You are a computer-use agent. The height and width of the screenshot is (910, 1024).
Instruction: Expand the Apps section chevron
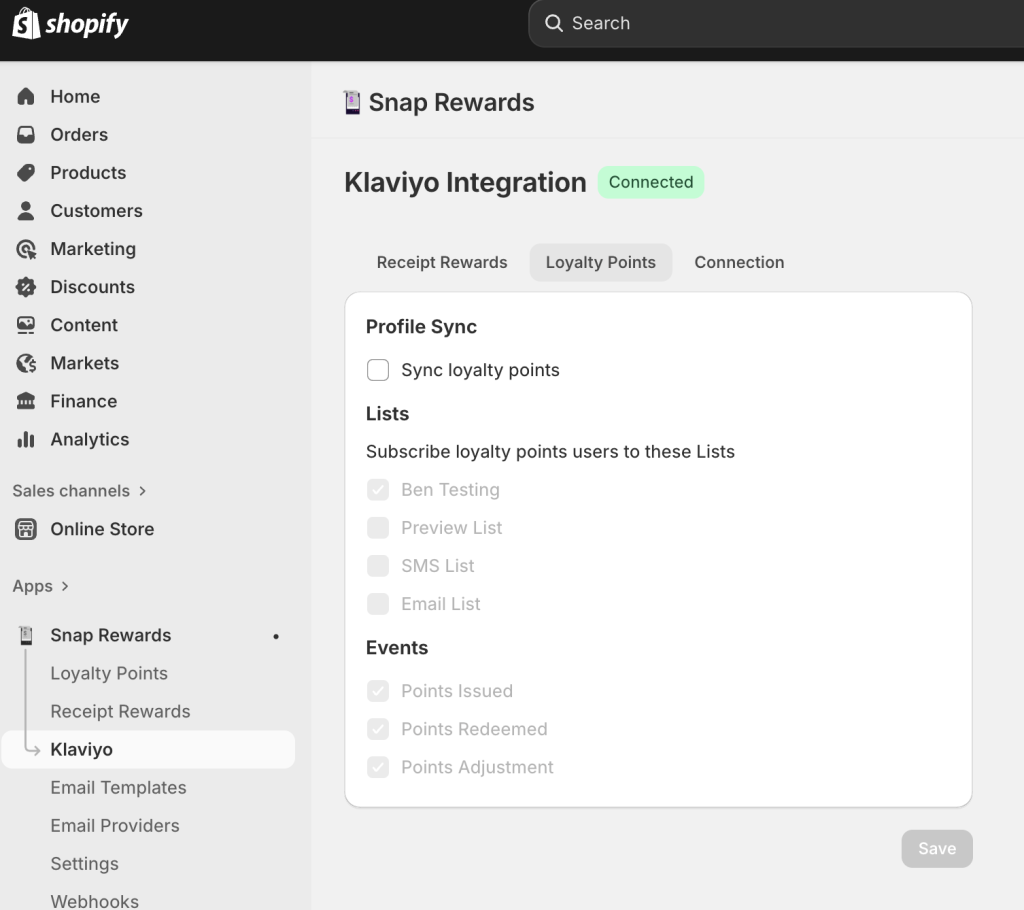(x=65, y=587)
